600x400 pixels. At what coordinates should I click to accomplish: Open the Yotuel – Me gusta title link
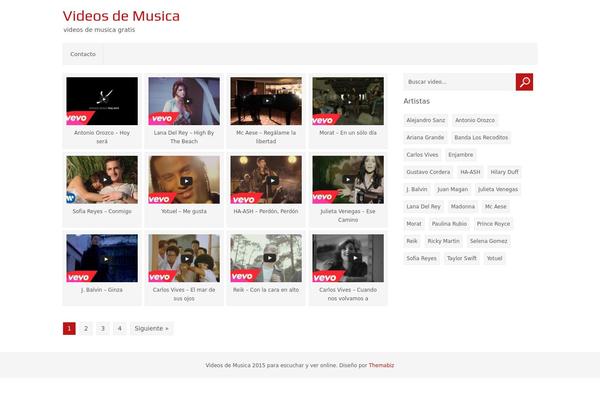pos(184,211)
